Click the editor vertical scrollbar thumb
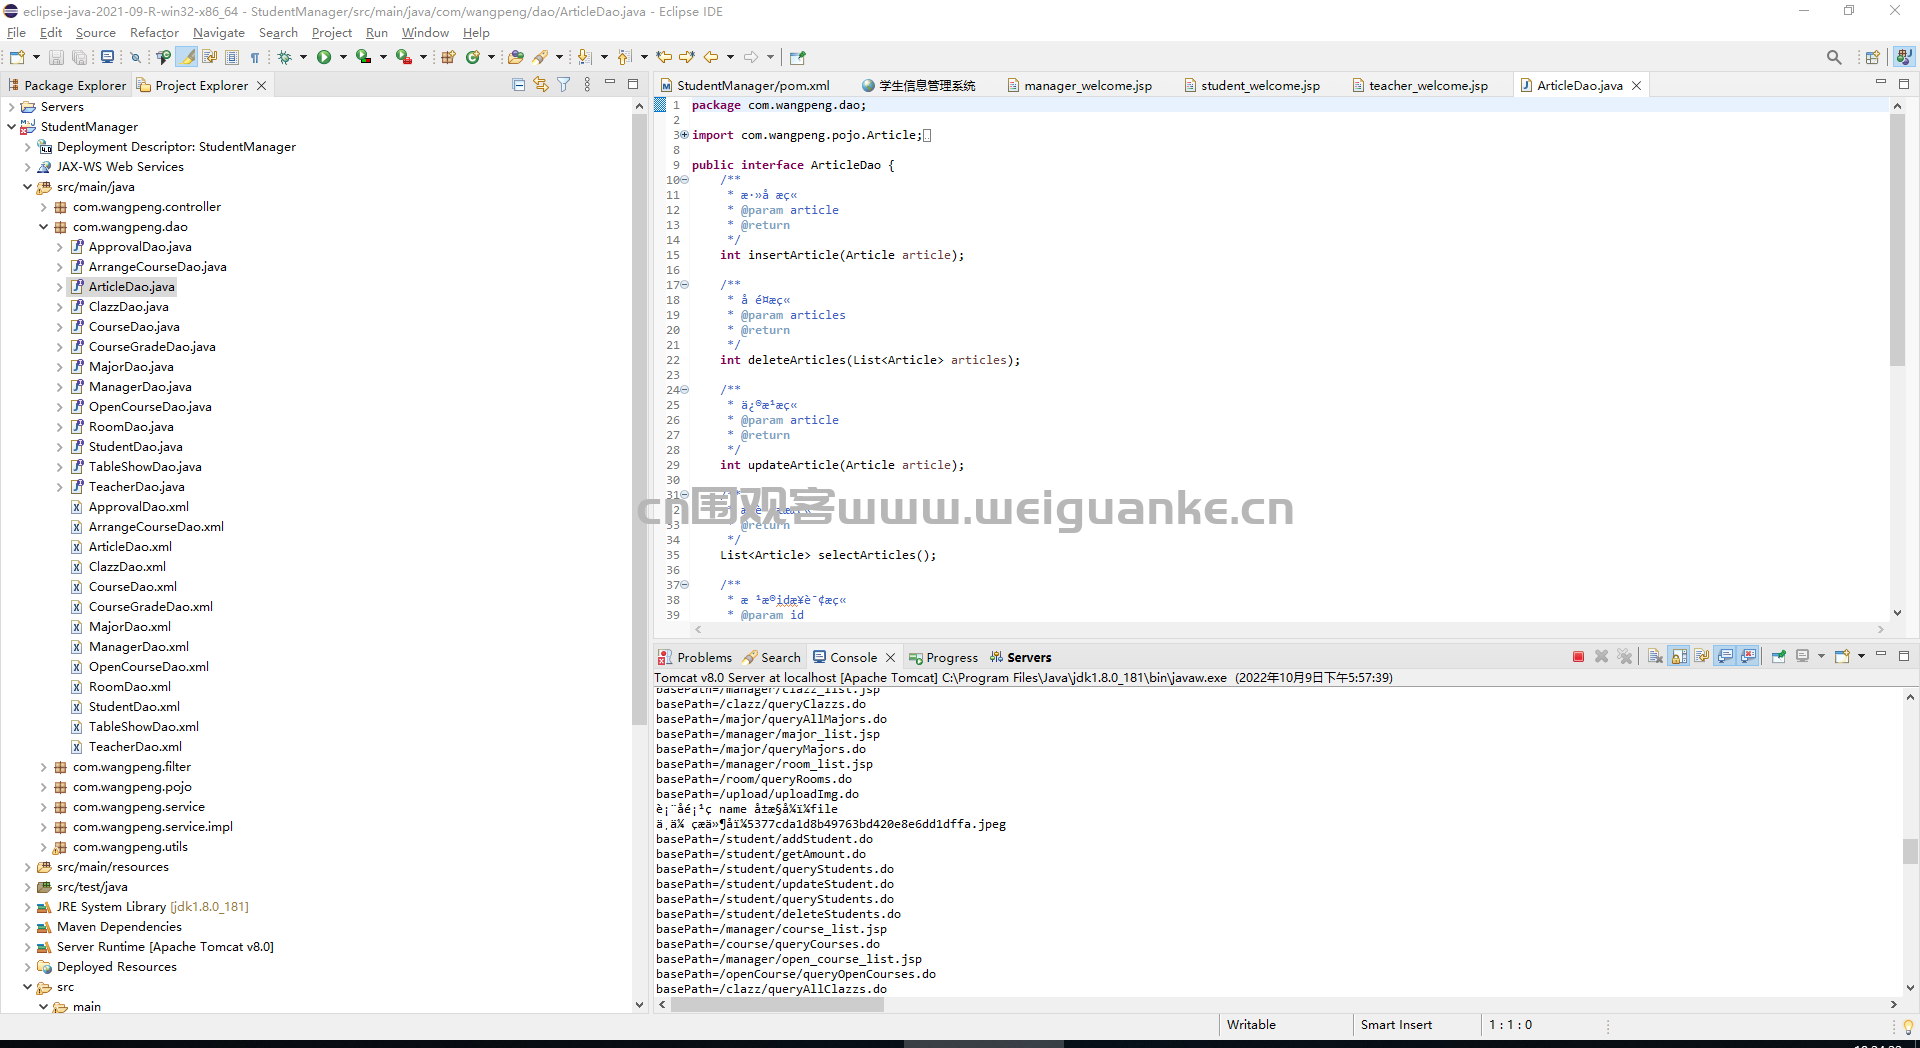The width and height of the screenshot is (1920, 1048). (1897, 240)
